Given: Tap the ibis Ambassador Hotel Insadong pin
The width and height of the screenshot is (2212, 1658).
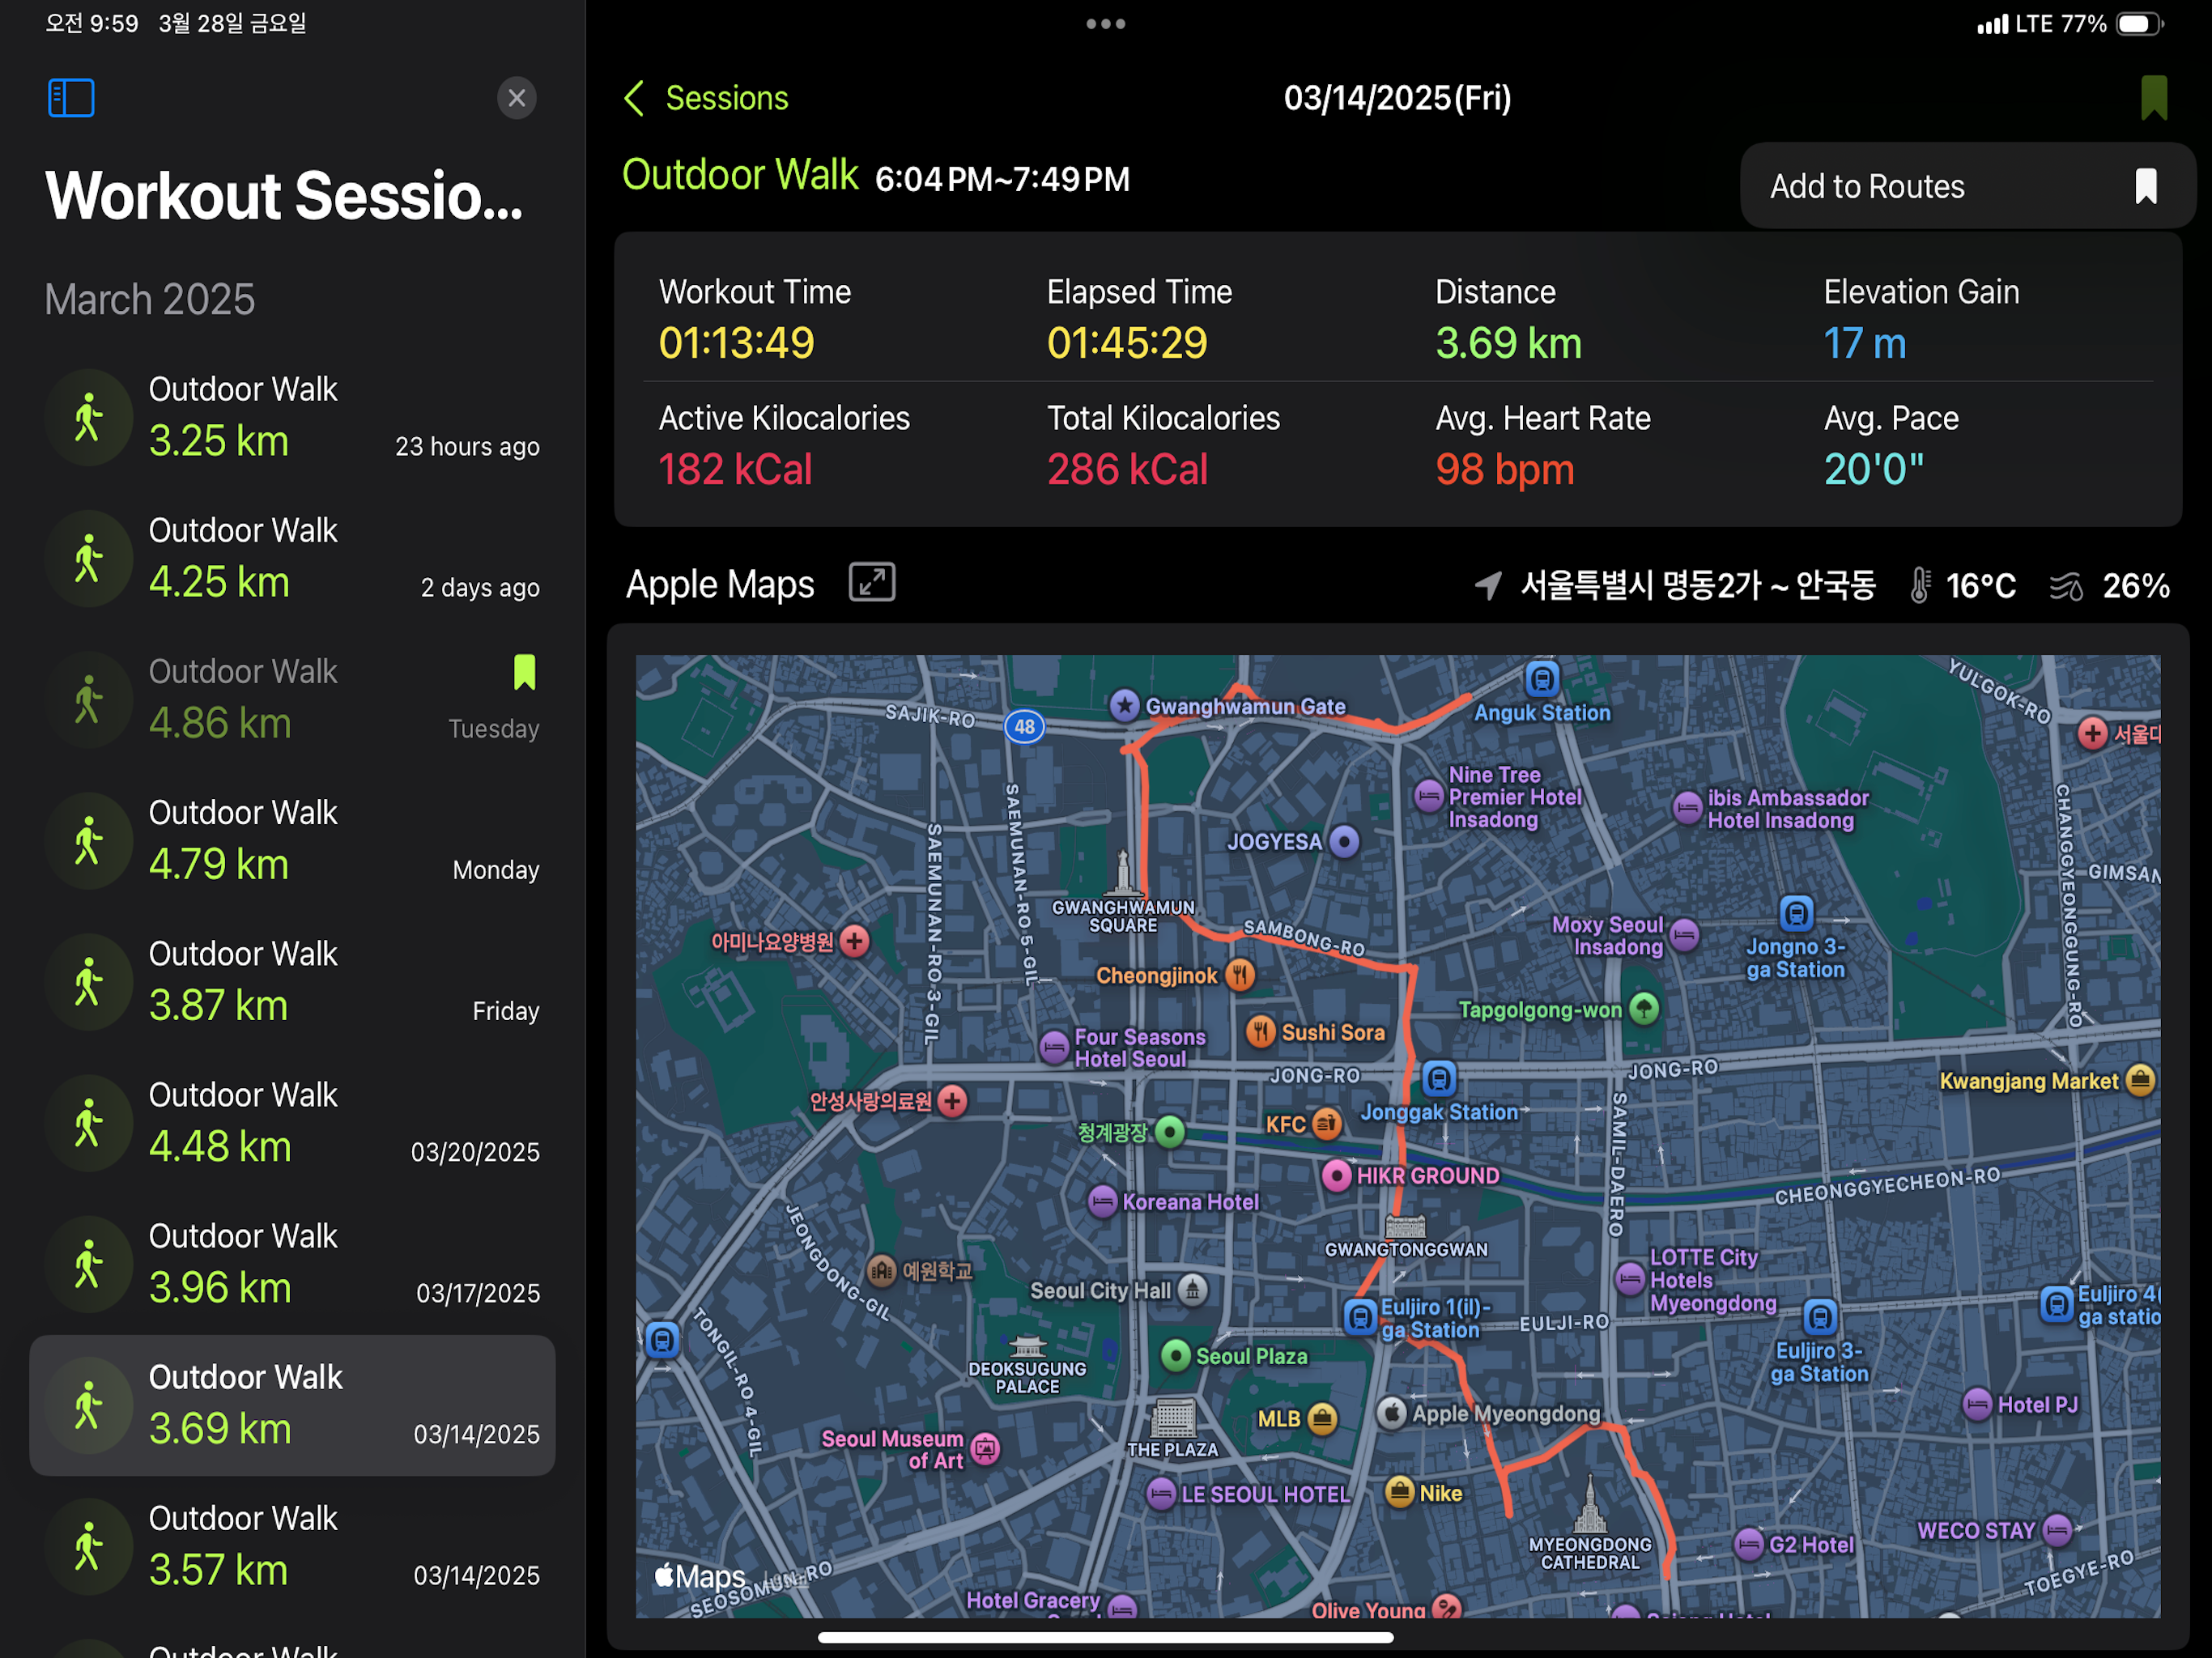Looking at the screenshot, I should coord(1688,808).
